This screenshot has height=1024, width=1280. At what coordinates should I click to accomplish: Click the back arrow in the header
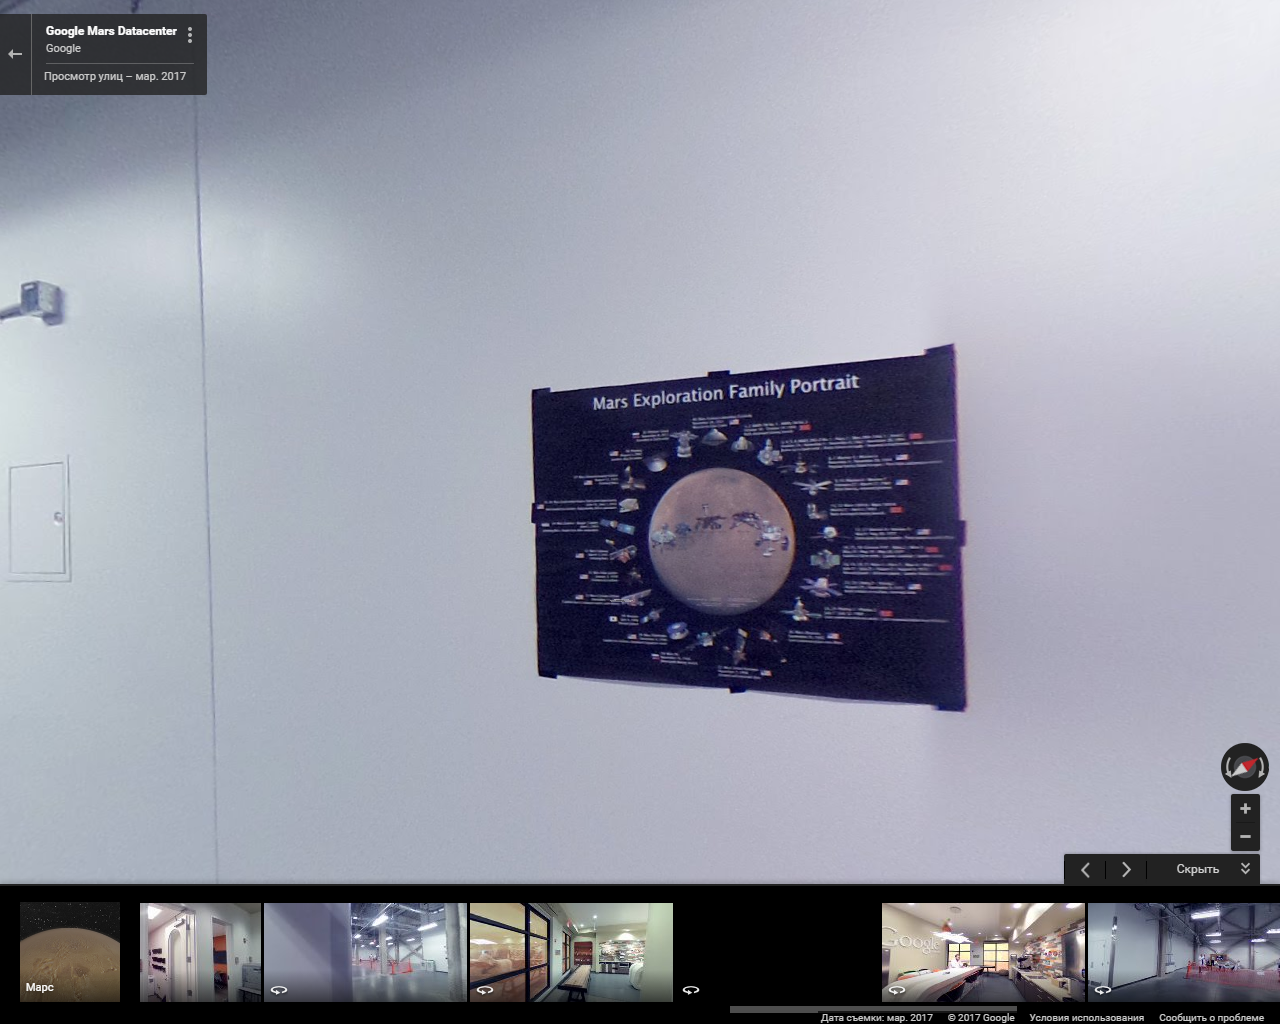click(x=15, y=54)
